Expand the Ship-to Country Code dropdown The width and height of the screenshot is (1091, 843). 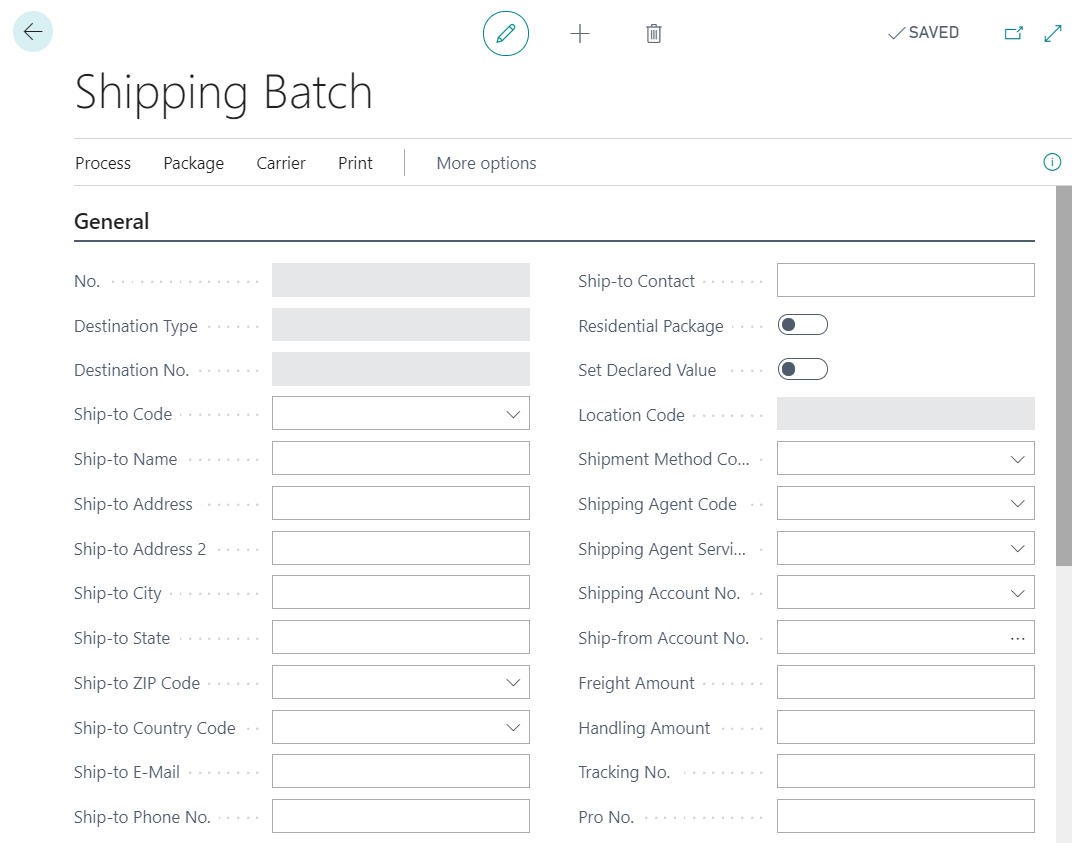click(x=513, y=728)
